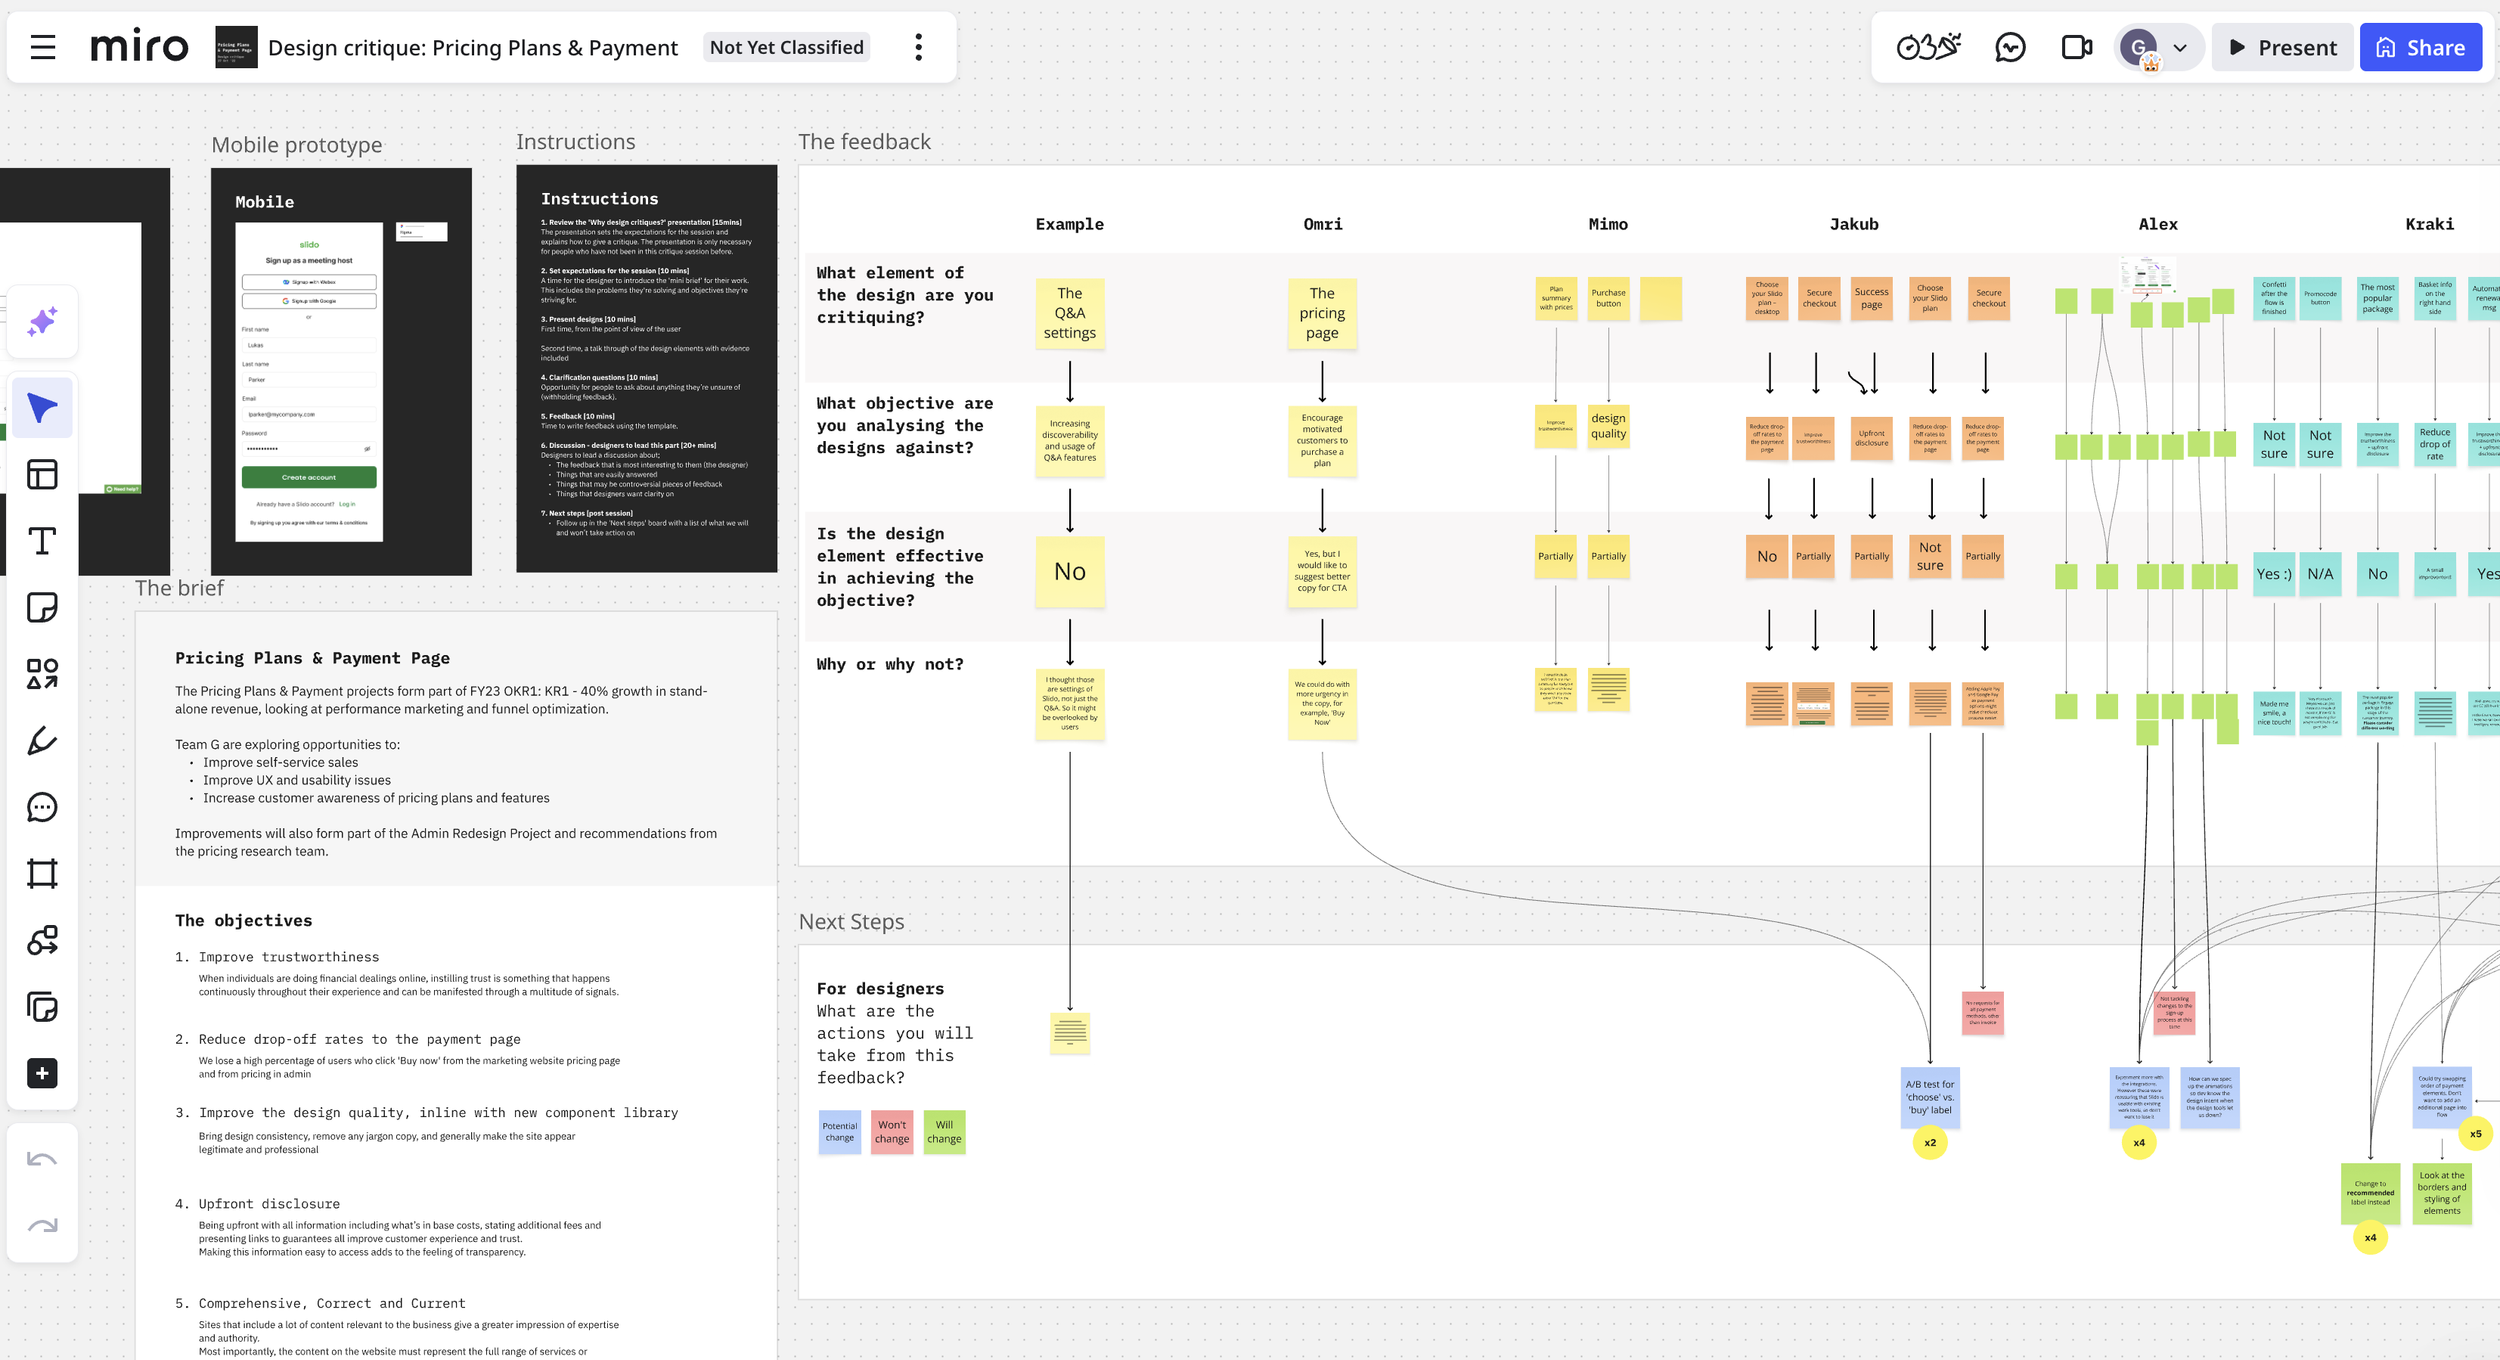Click the blue Share button
Viewport: 2500px width, 1360px height.
coord(2420,48)
